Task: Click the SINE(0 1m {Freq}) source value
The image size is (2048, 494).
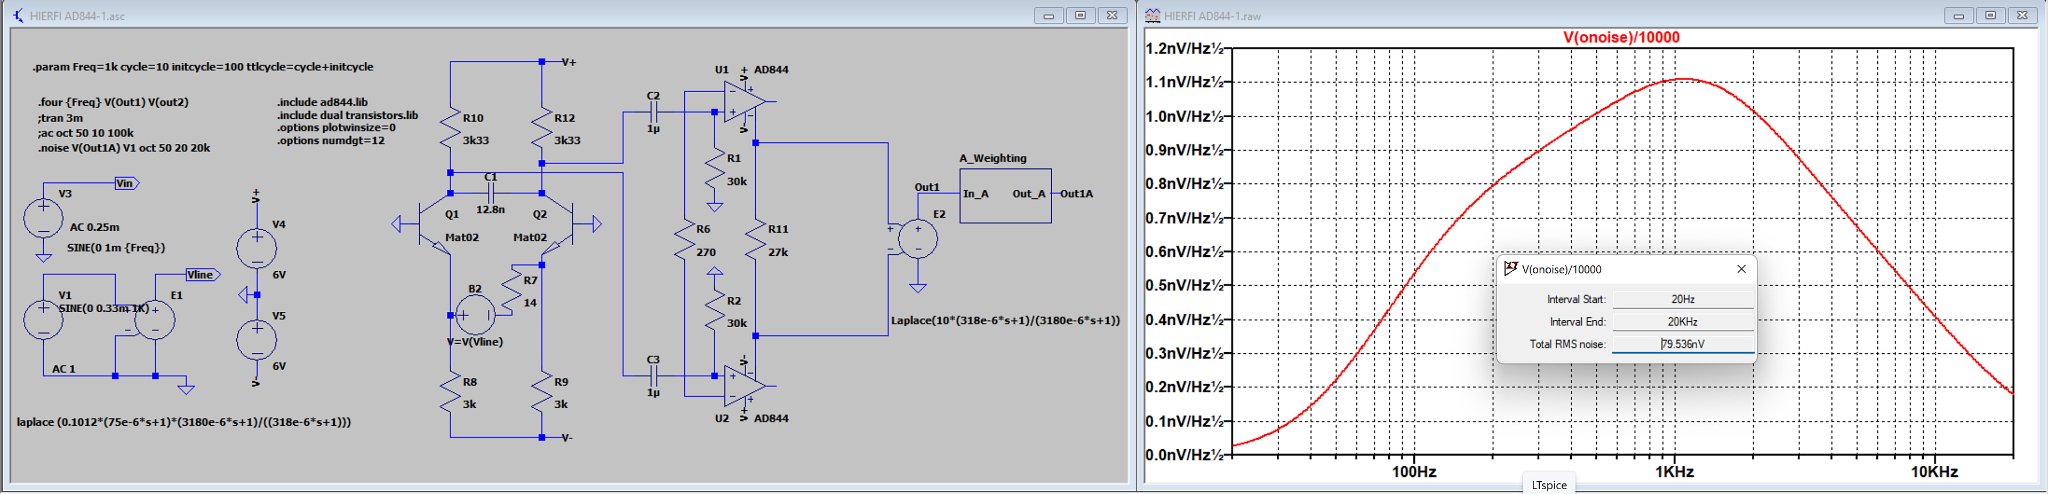Action: click(117, 247)
